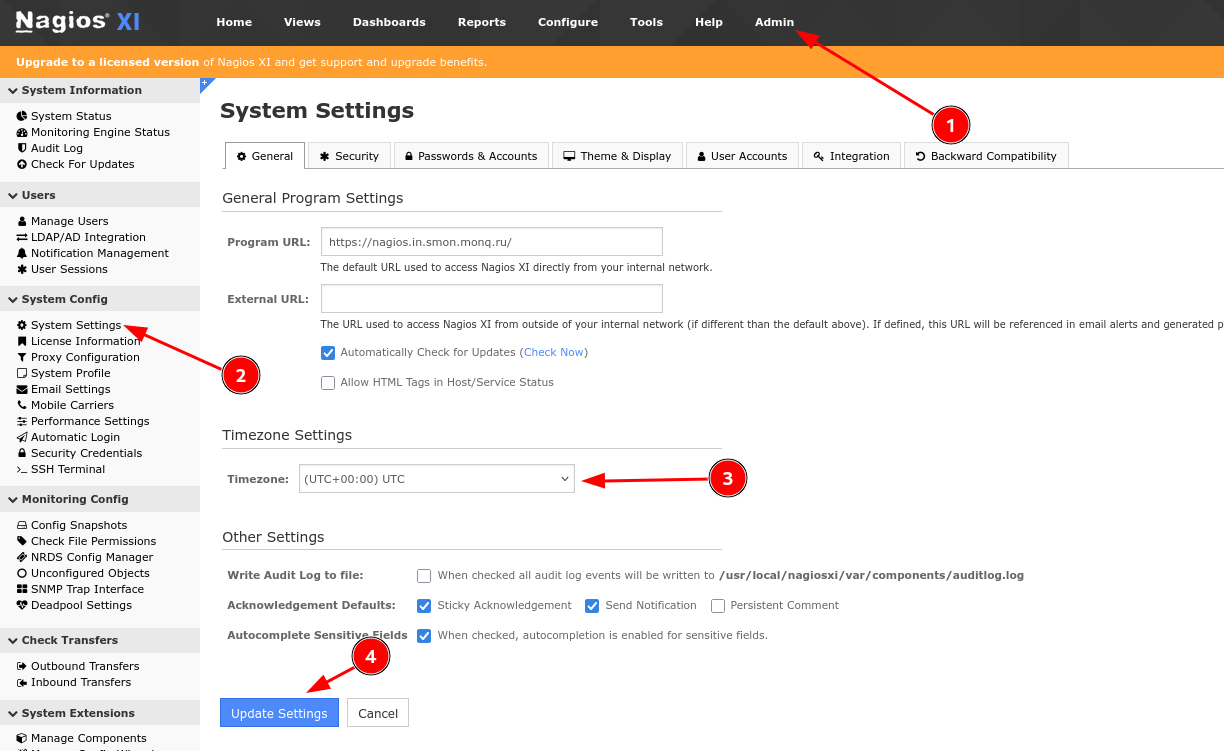Click the Program URL input field

click(491, 242)
